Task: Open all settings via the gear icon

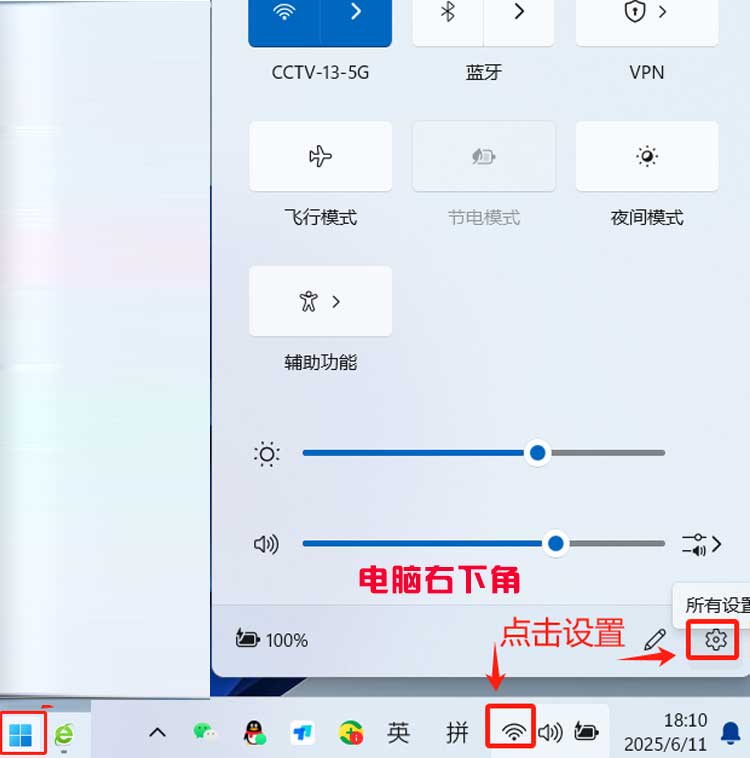Action: (x=715, y=640)
